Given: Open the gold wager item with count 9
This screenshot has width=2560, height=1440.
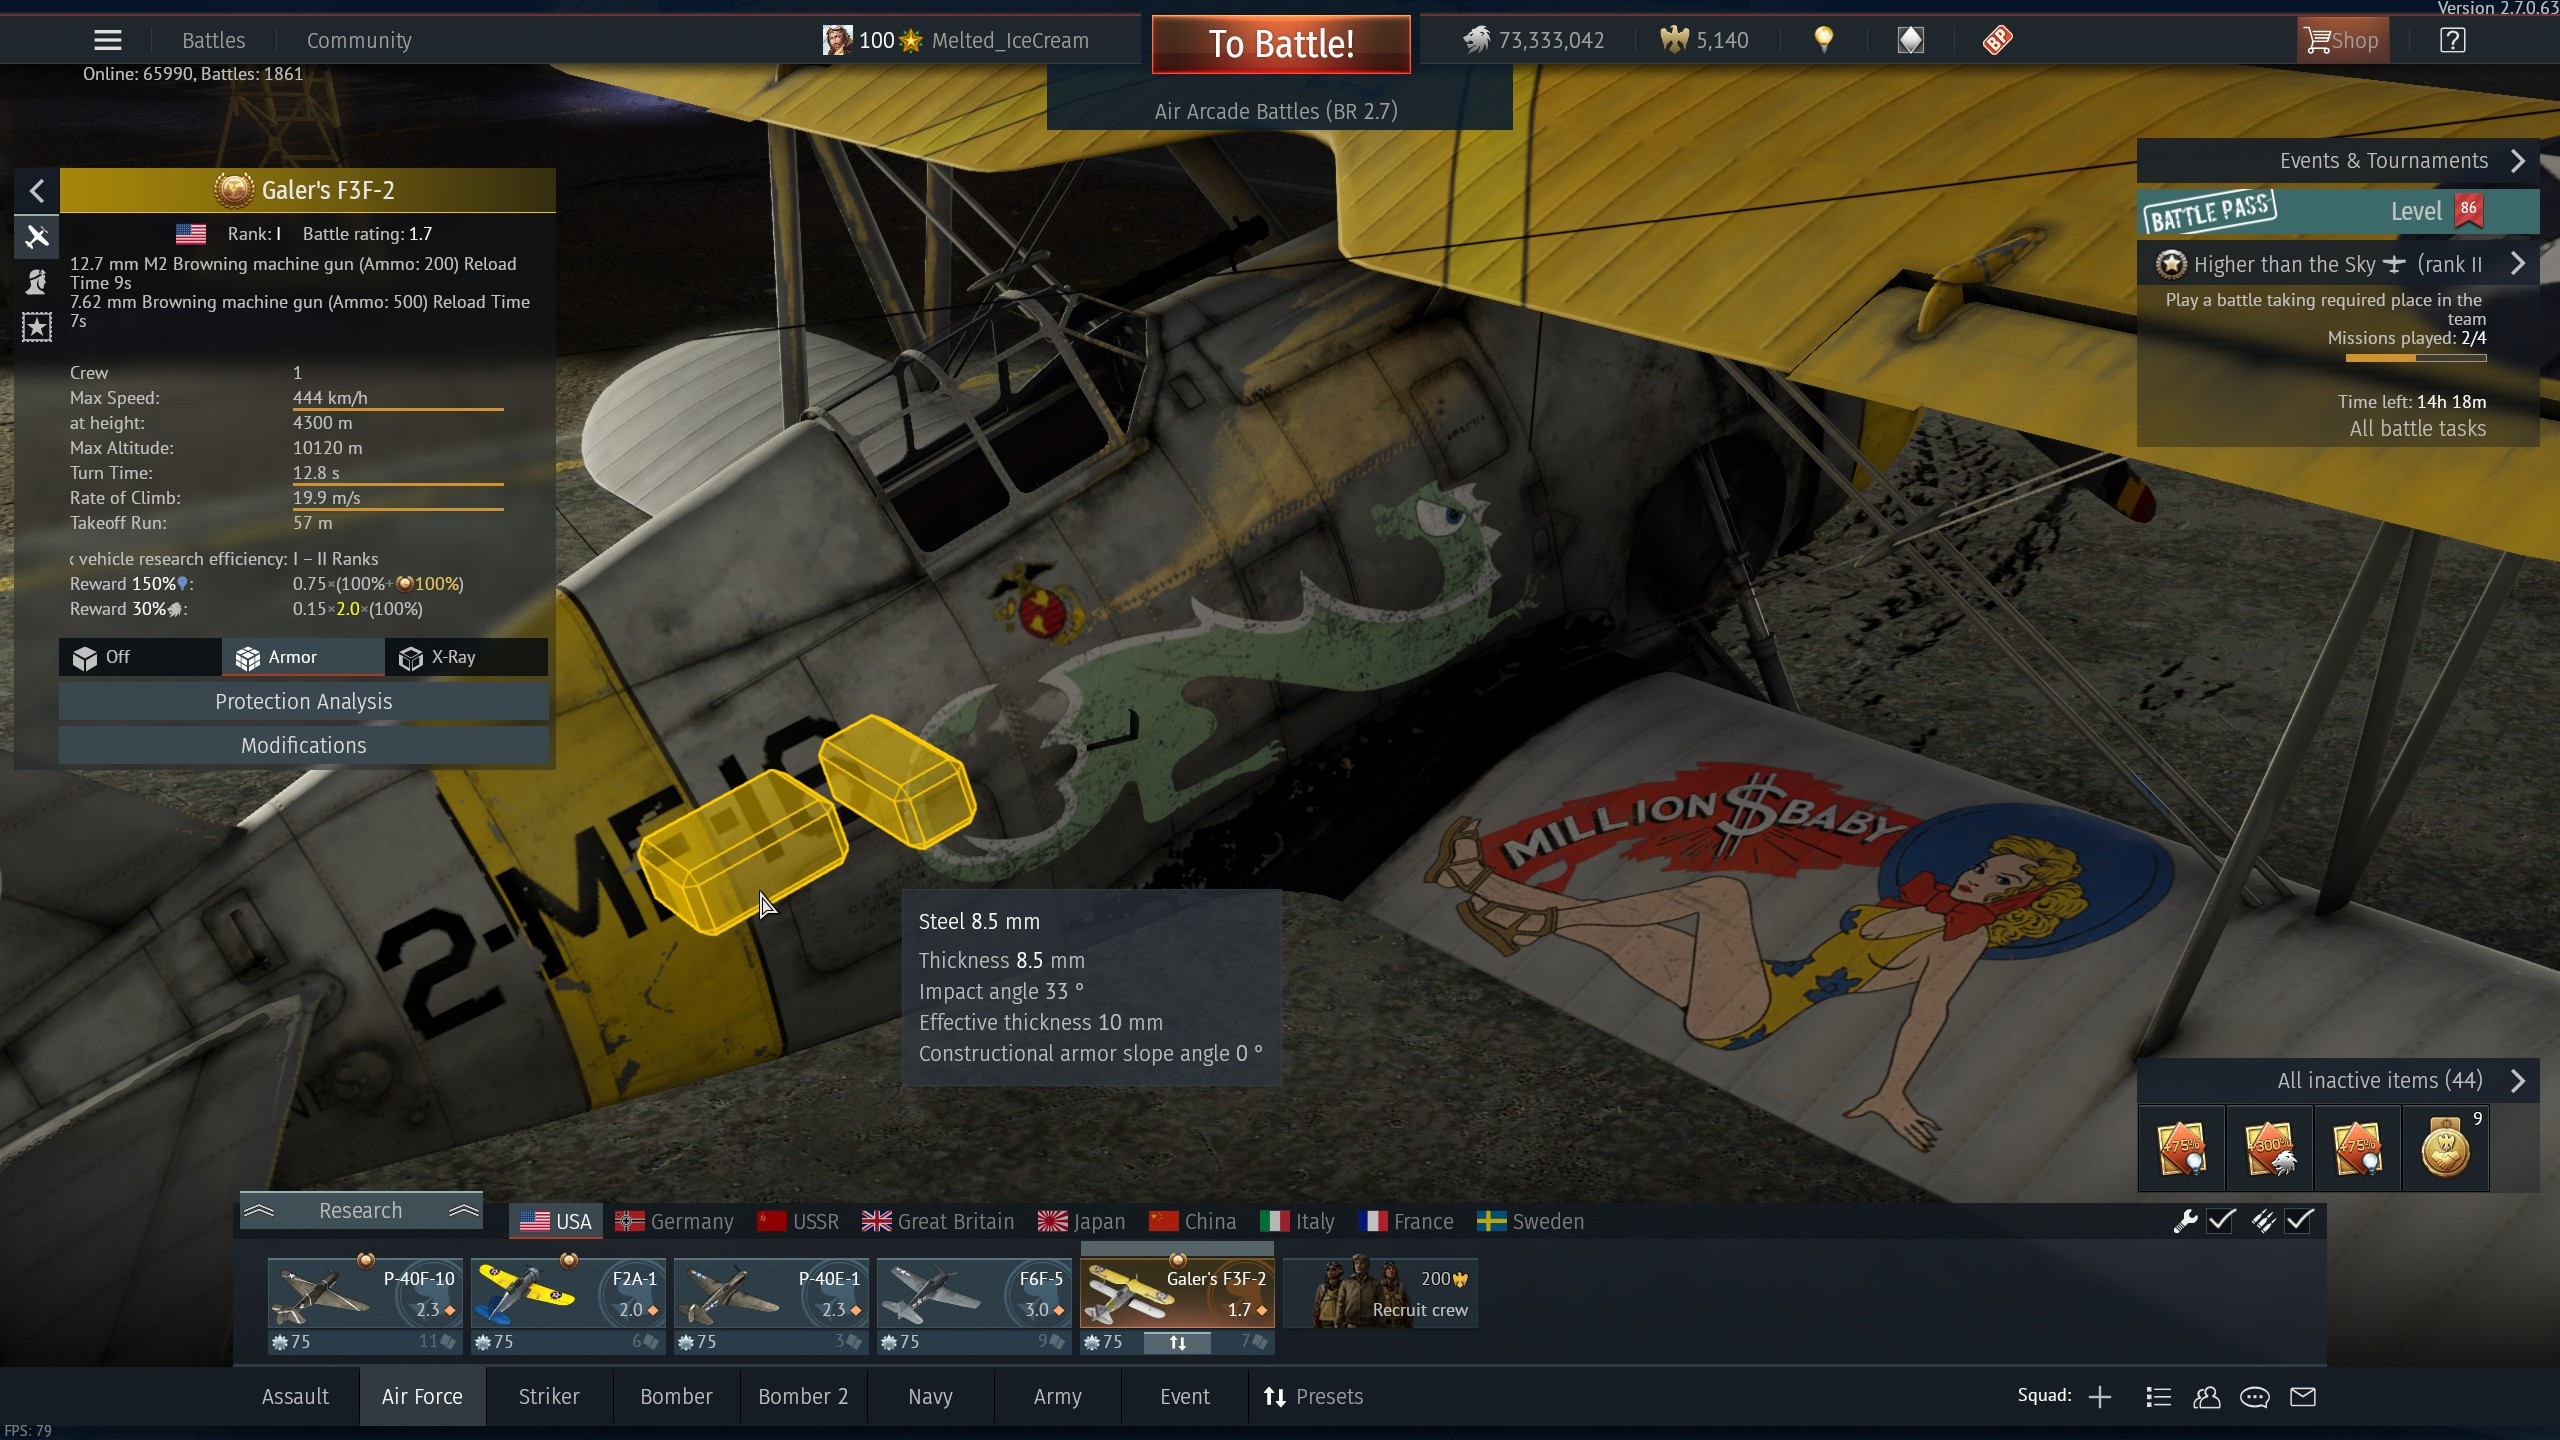Looking at the screenshot, I should coord(2445,1148).
